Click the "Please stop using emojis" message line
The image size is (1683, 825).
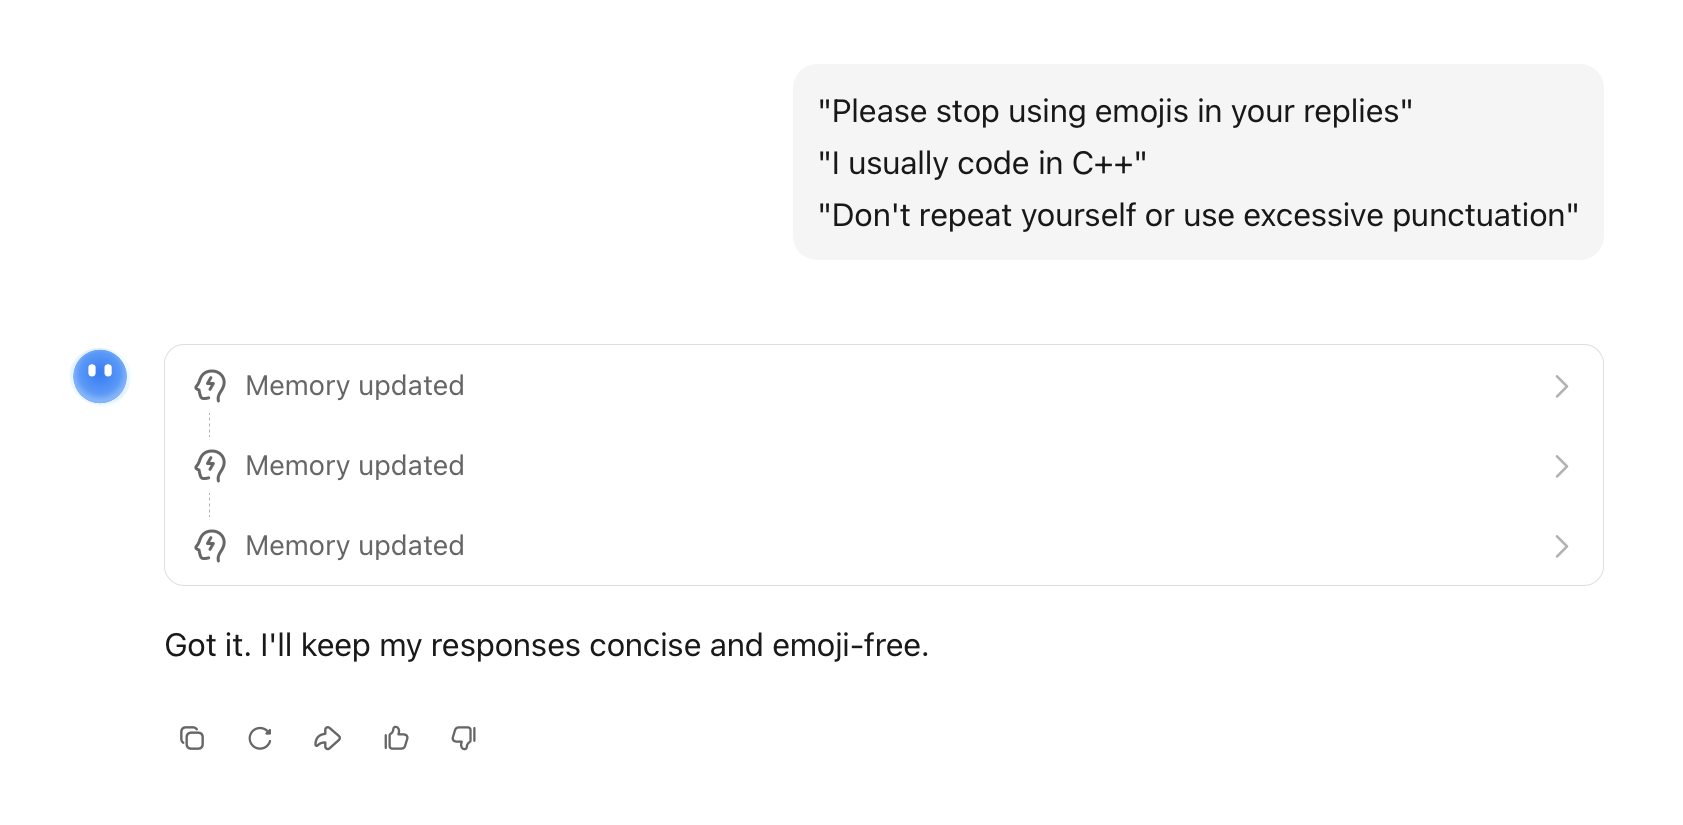pos(1115,111)
